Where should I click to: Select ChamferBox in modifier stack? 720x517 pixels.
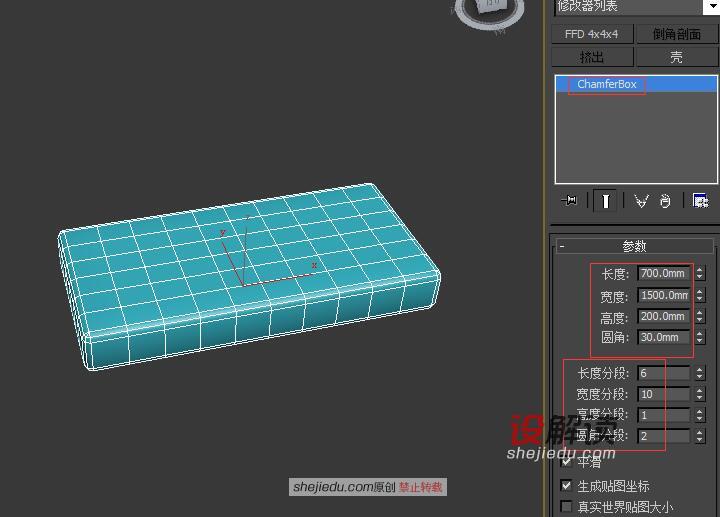(x=636, y=84)
